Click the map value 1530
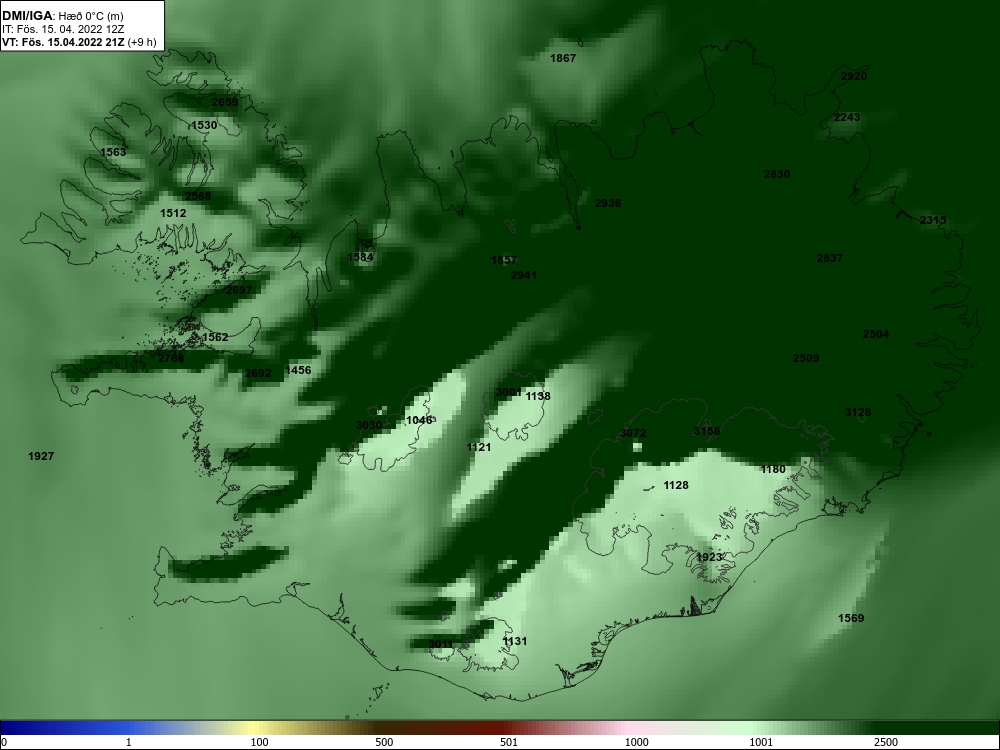This screenshot has width=1000, height=750. click(204, 125)
